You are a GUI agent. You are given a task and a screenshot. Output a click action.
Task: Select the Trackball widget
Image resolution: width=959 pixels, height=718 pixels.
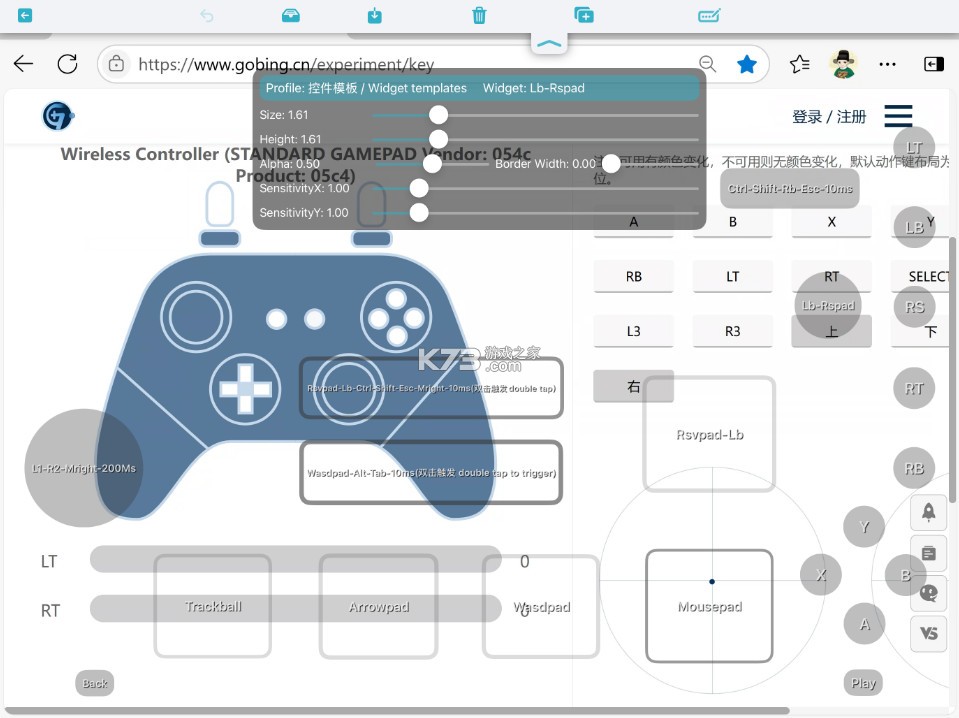tap(213, 606)
